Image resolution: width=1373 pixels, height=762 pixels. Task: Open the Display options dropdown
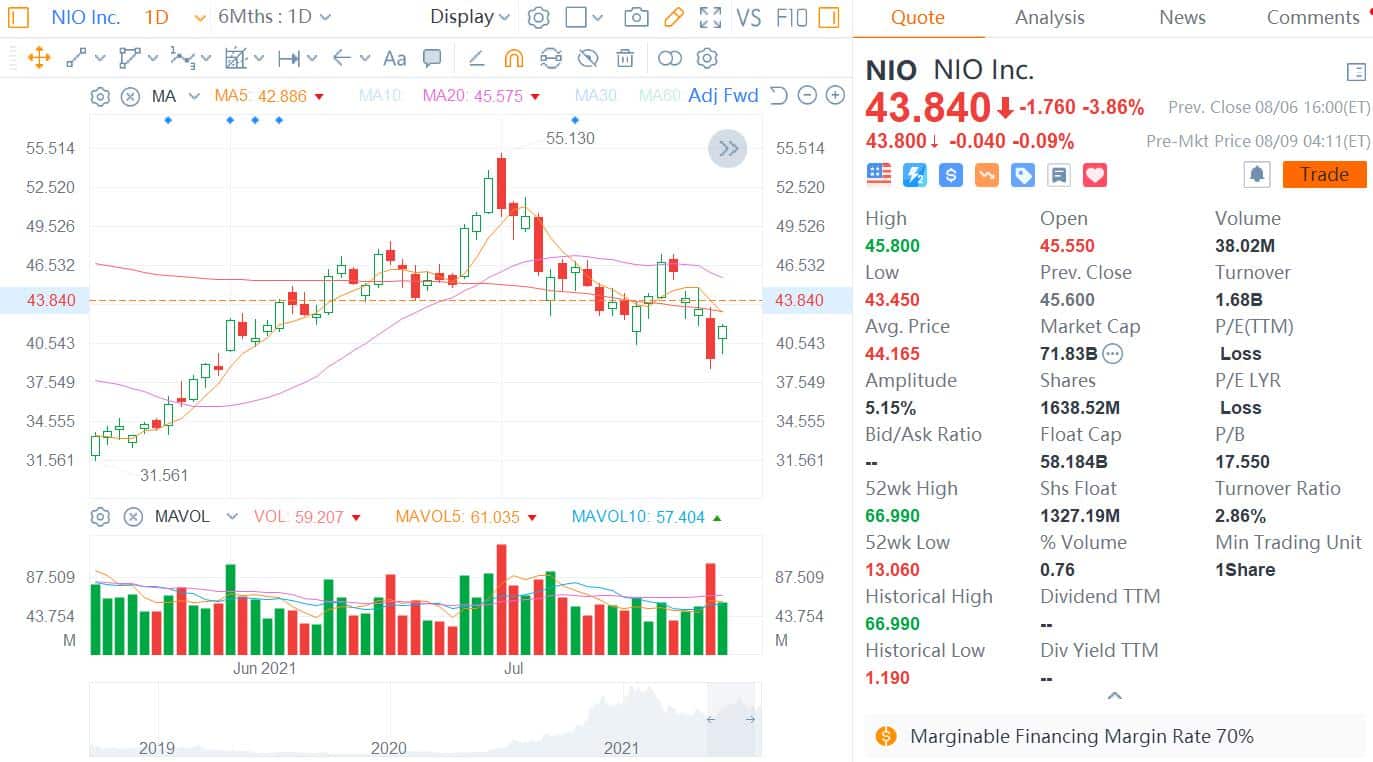pyautogui.click(x=468, y=17)
